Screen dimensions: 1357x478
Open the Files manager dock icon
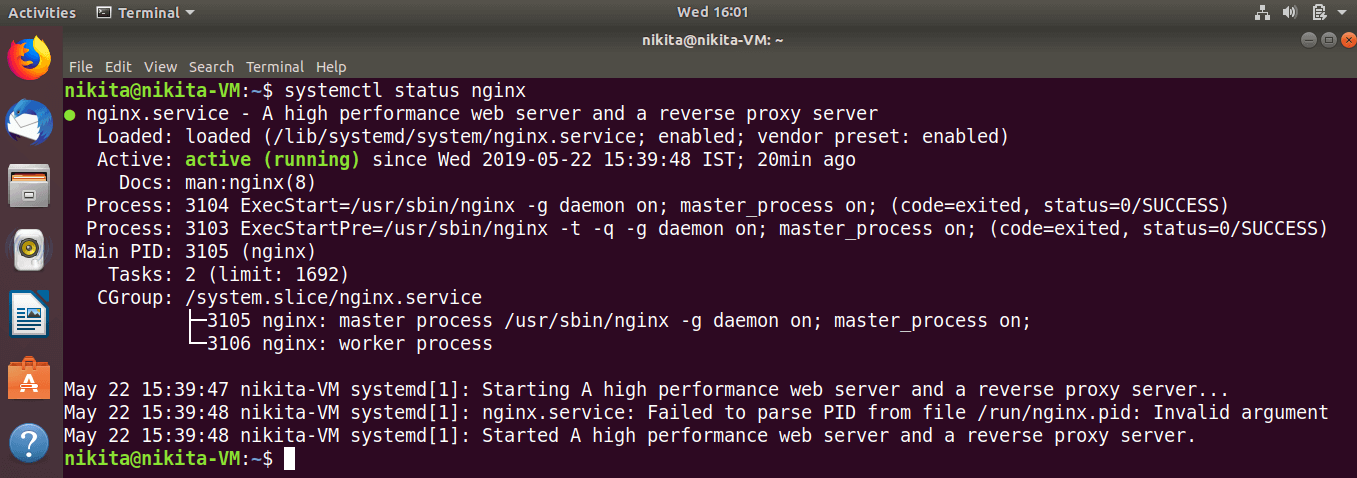(x=29, y=187)
